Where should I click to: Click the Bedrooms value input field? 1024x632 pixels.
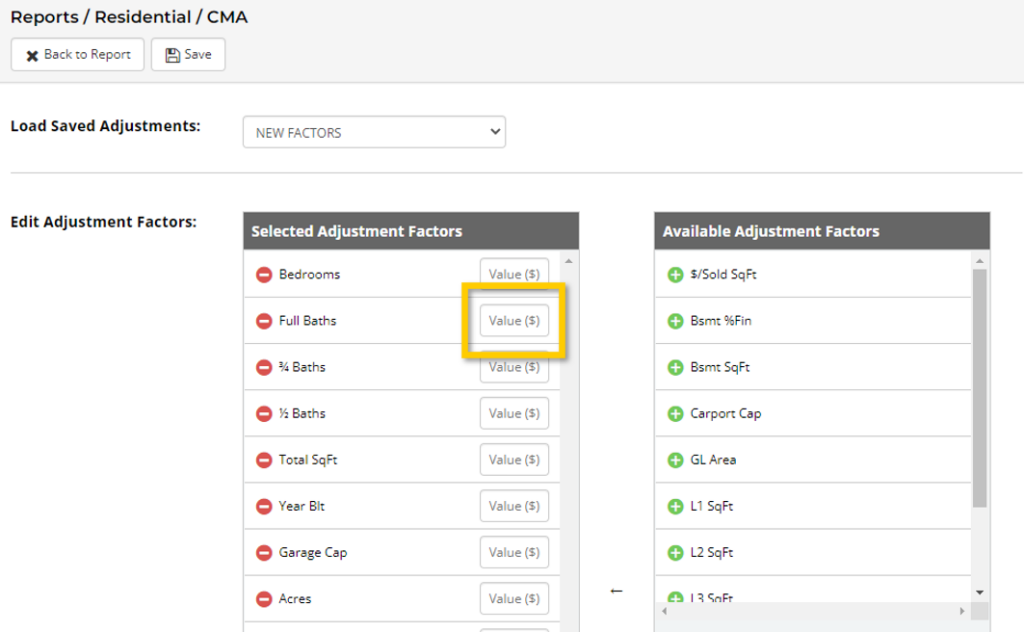(x=514, y=274)
